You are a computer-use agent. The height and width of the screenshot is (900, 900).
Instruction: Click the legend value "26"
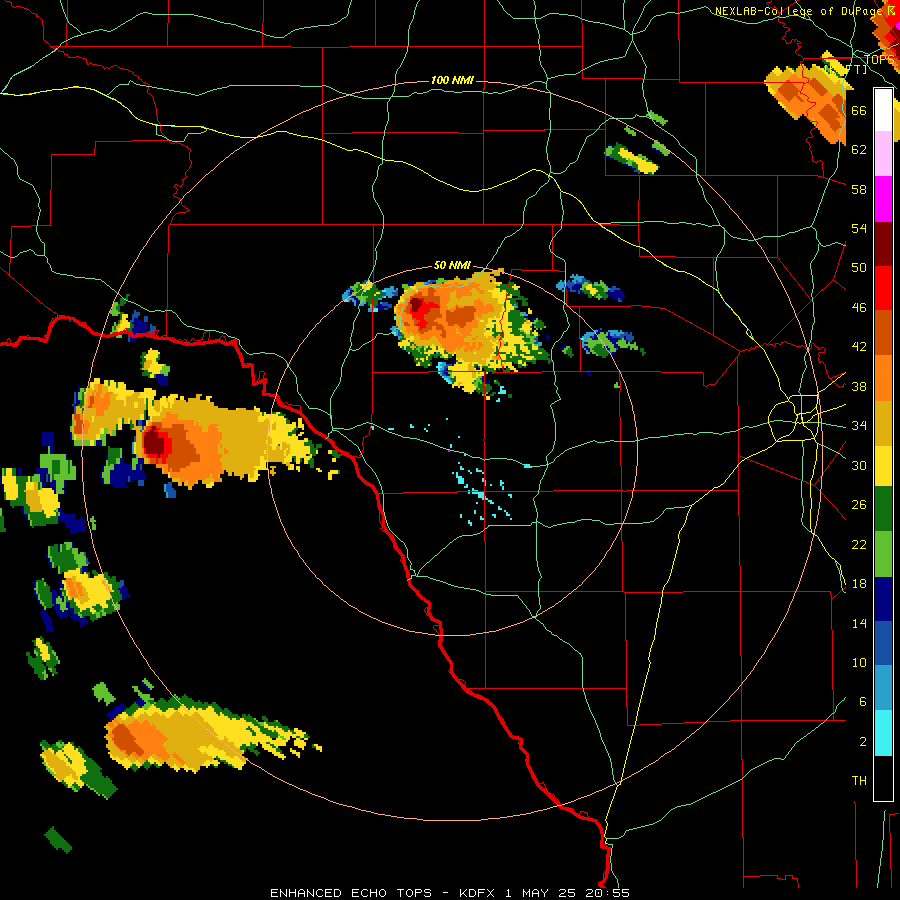click(859, 505)
